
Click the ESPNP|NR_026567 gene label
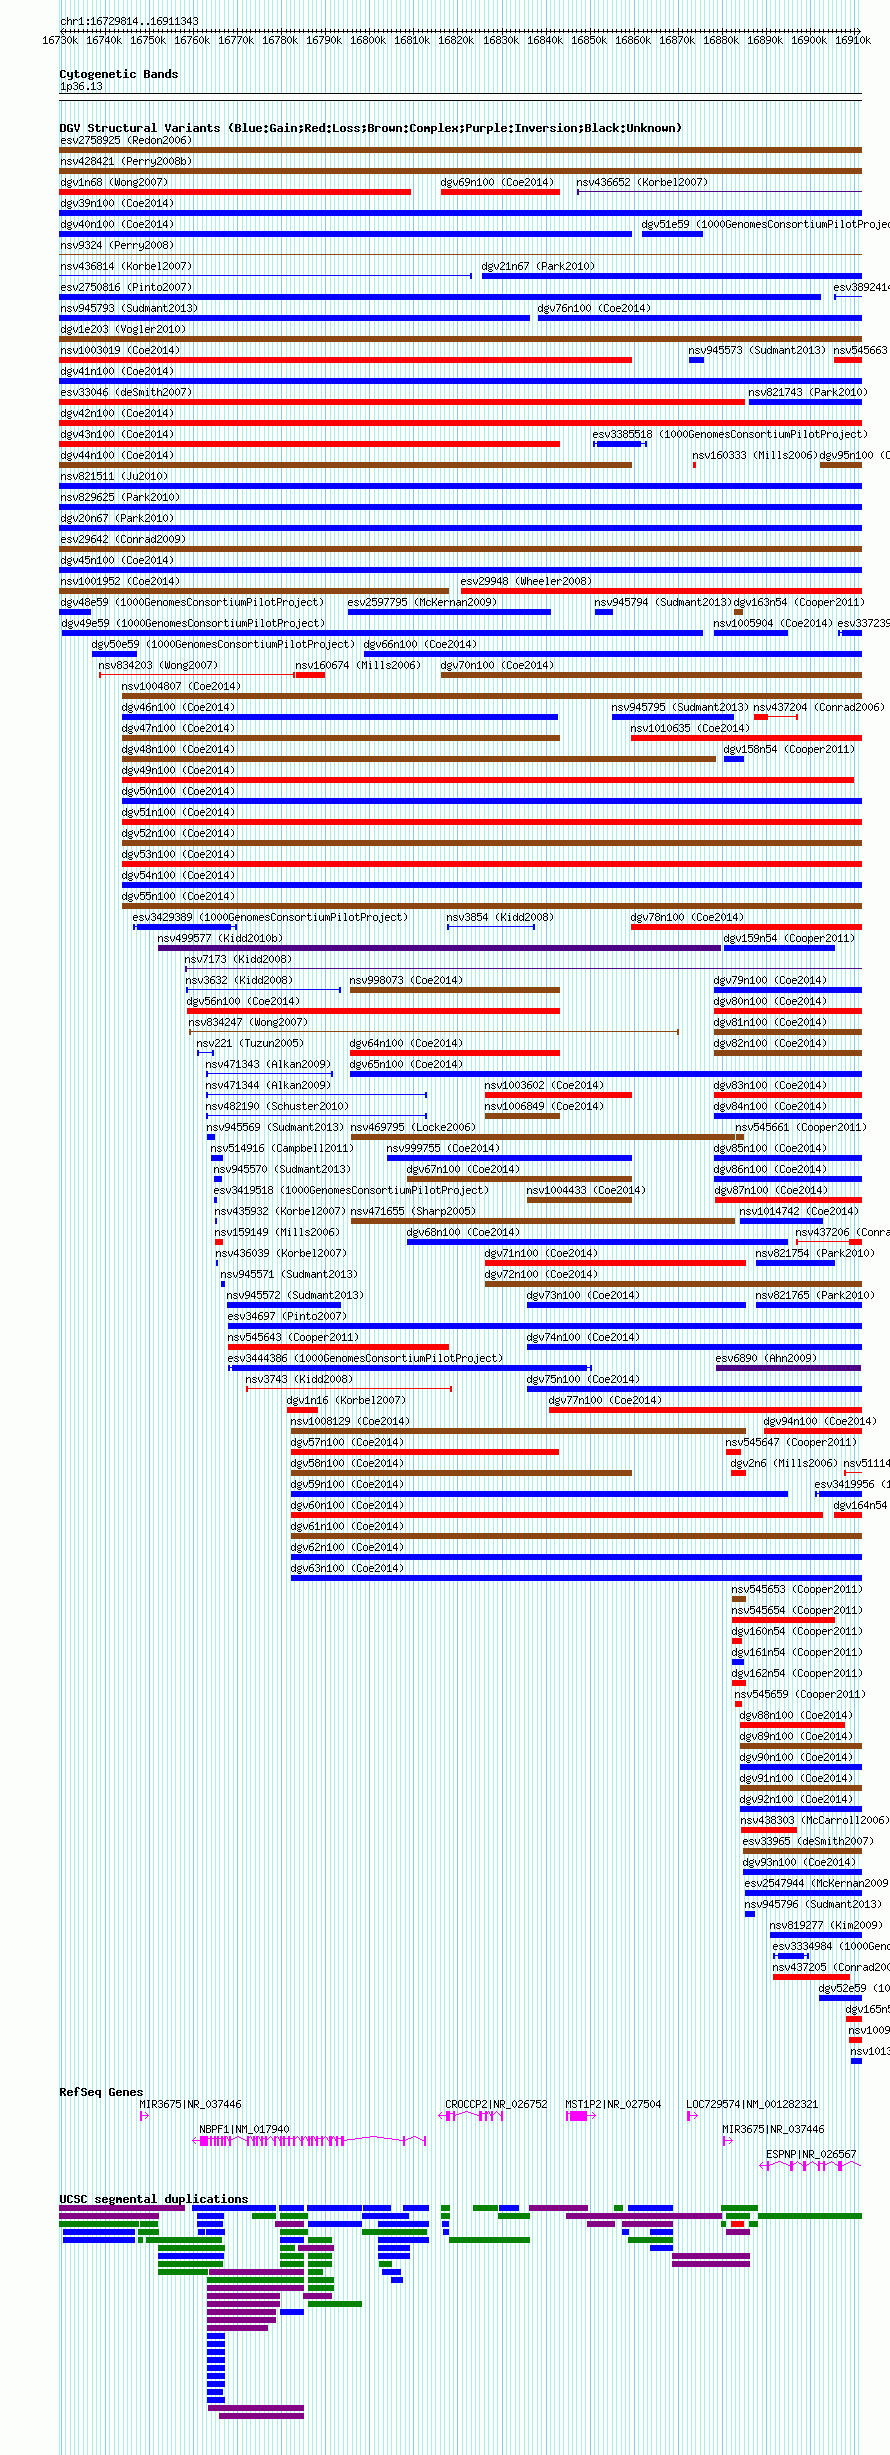pos(812,2154)
